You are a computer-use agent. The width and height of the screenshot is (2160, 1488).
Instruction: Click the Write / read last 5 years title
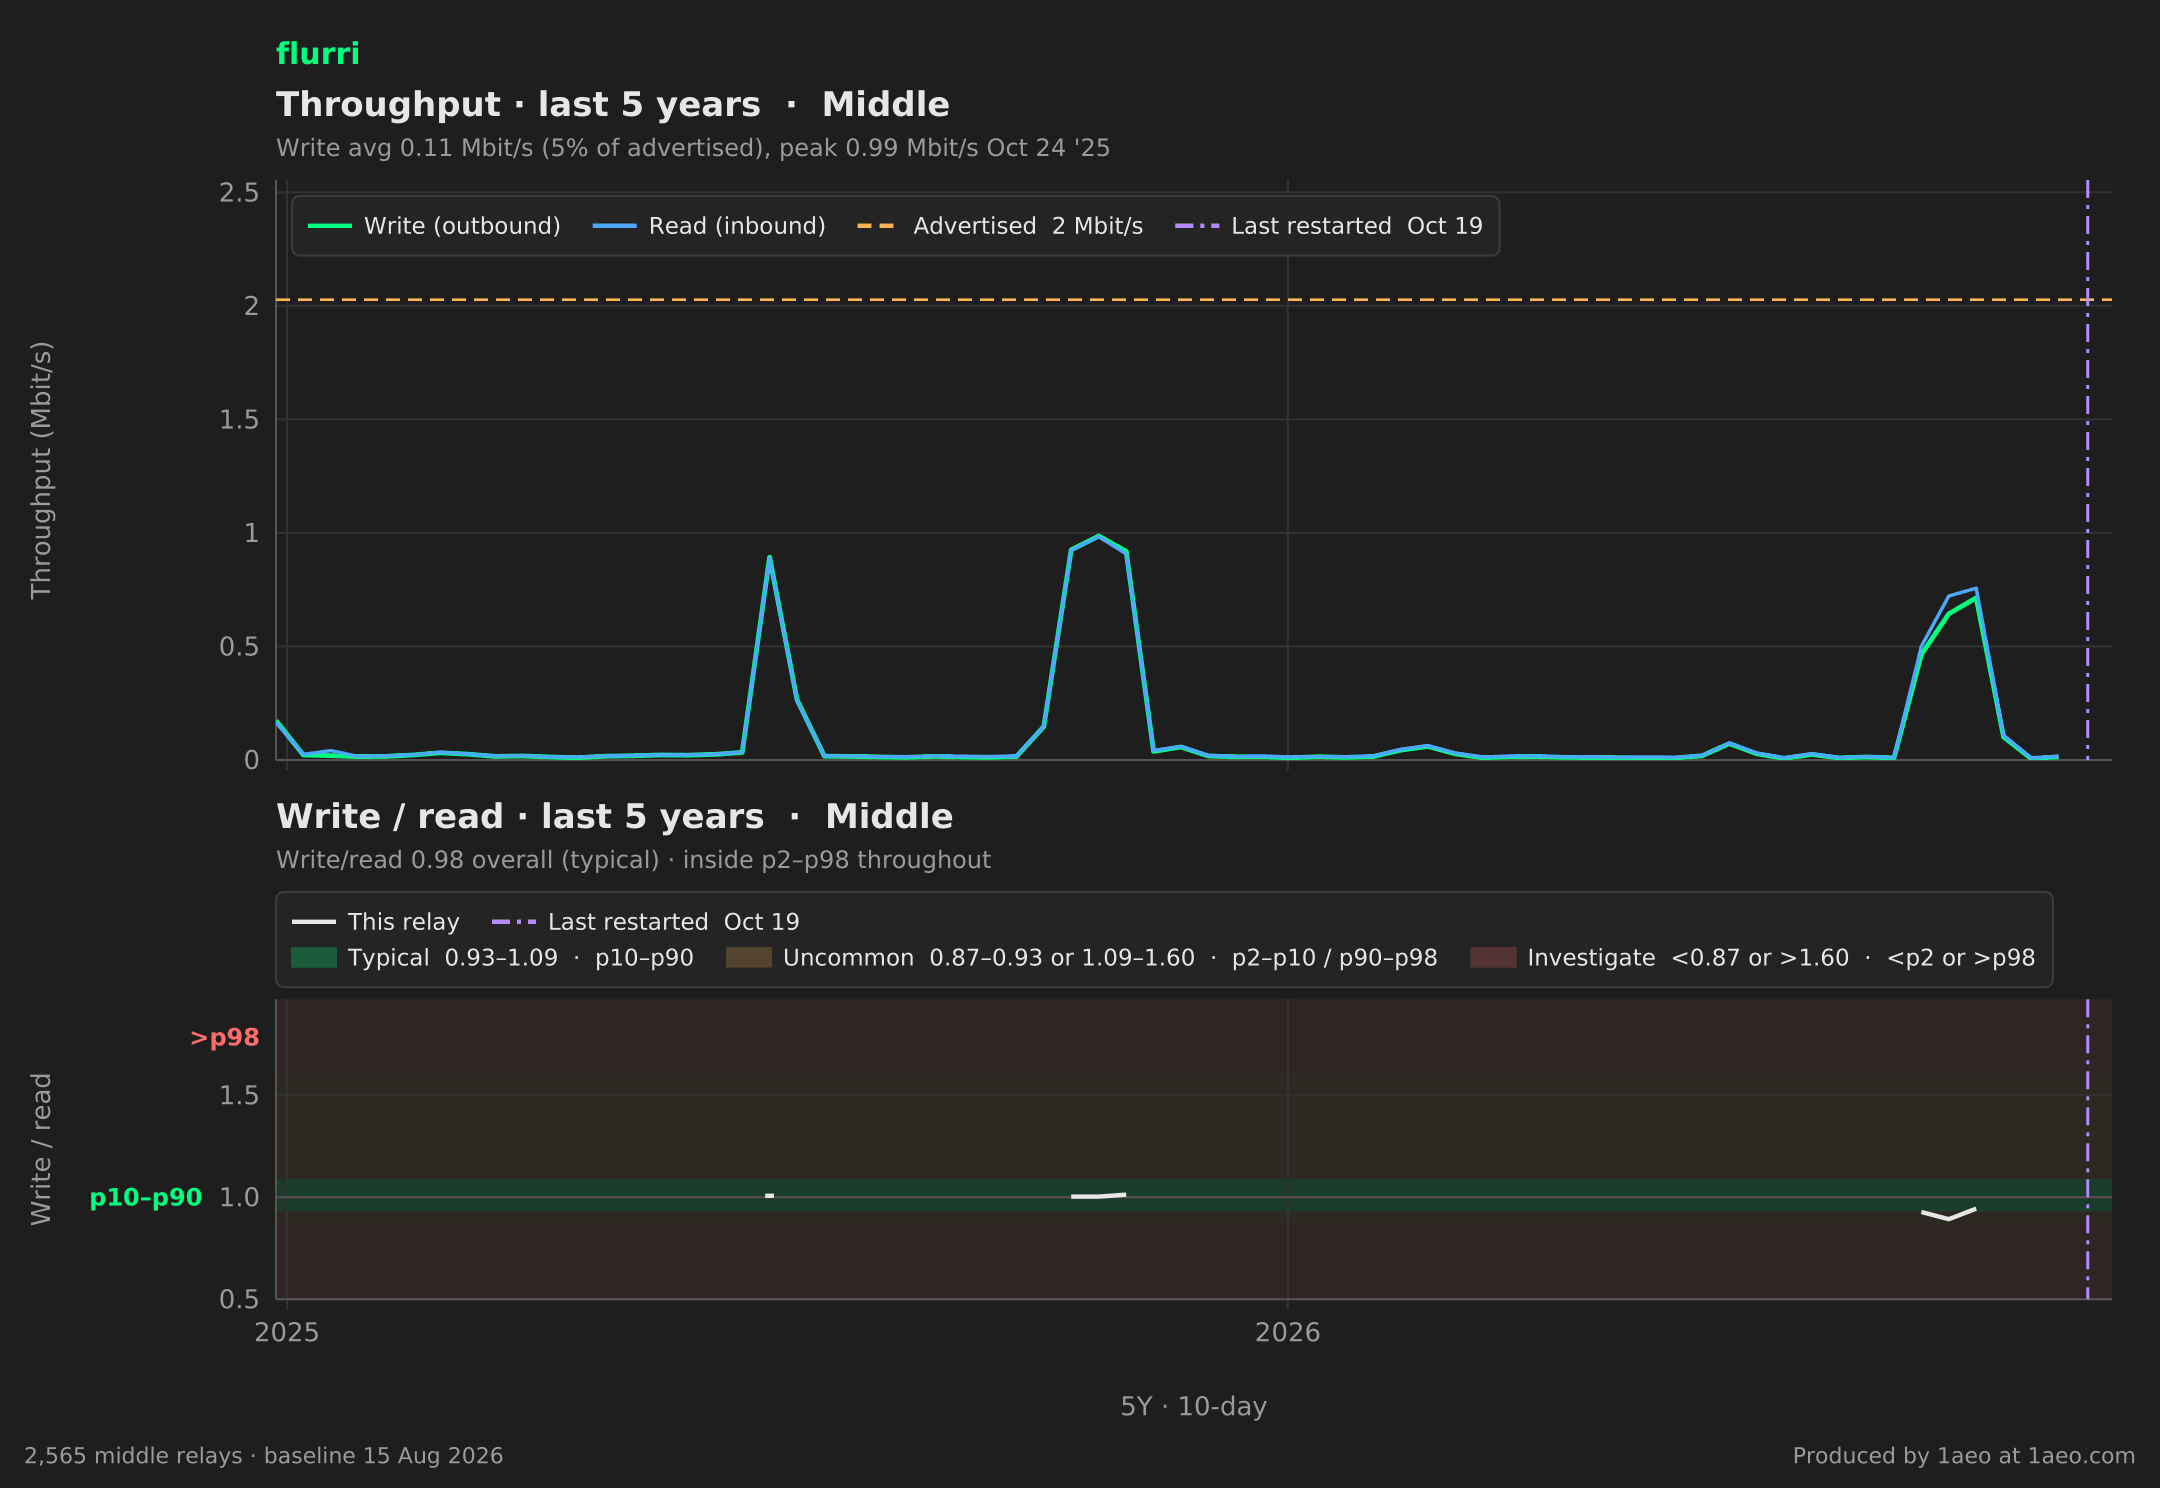(614, 817)
